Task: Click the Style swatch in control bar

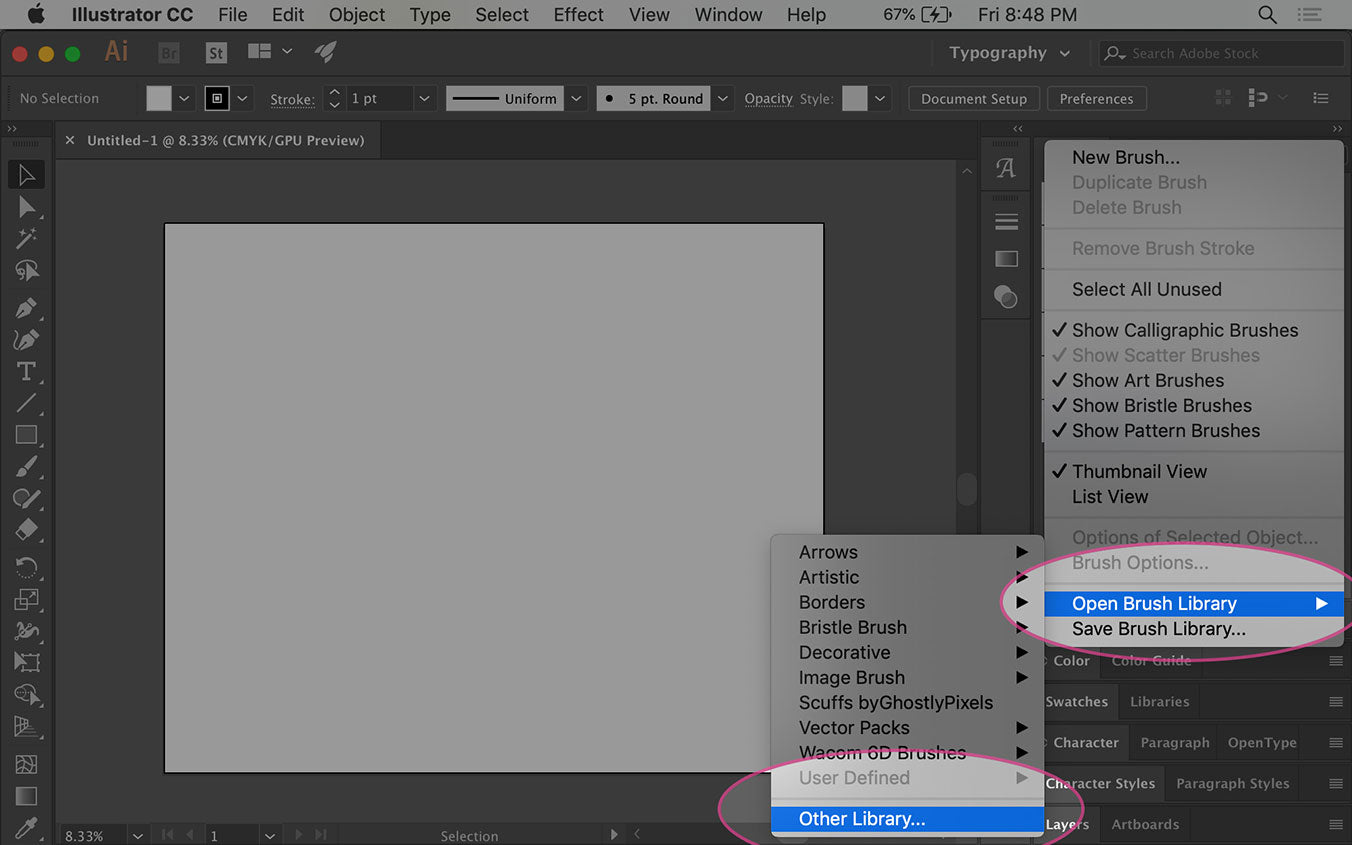Action: (x=855, y=98)
